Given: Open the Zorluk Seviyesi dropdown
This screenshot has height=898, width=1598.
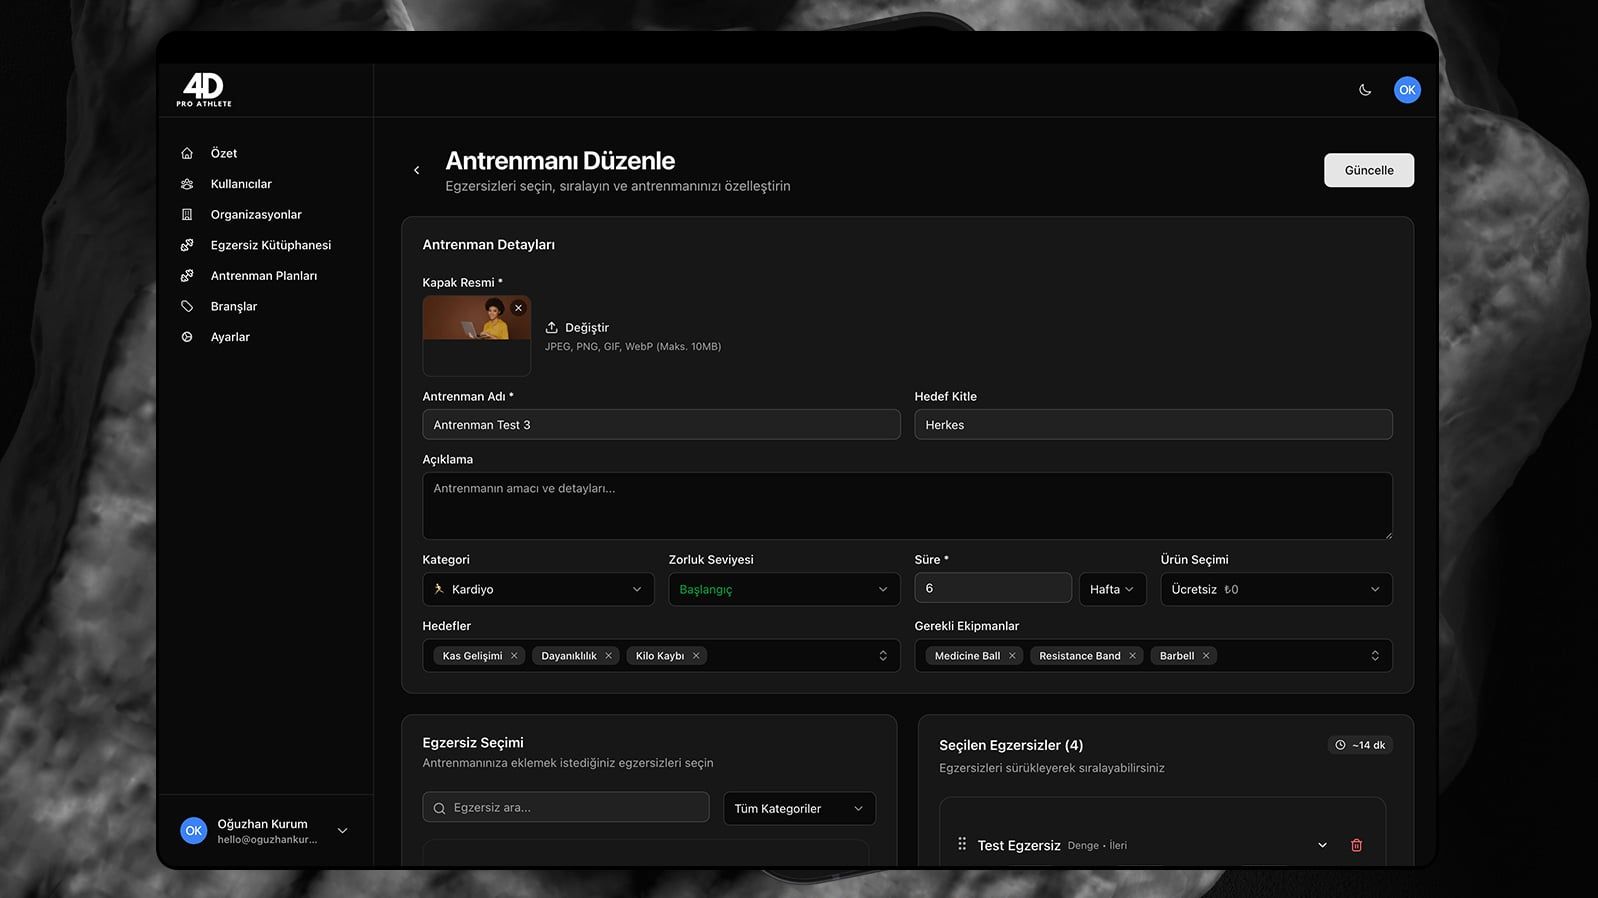Looking at the screenshot, I should (783, 589).
